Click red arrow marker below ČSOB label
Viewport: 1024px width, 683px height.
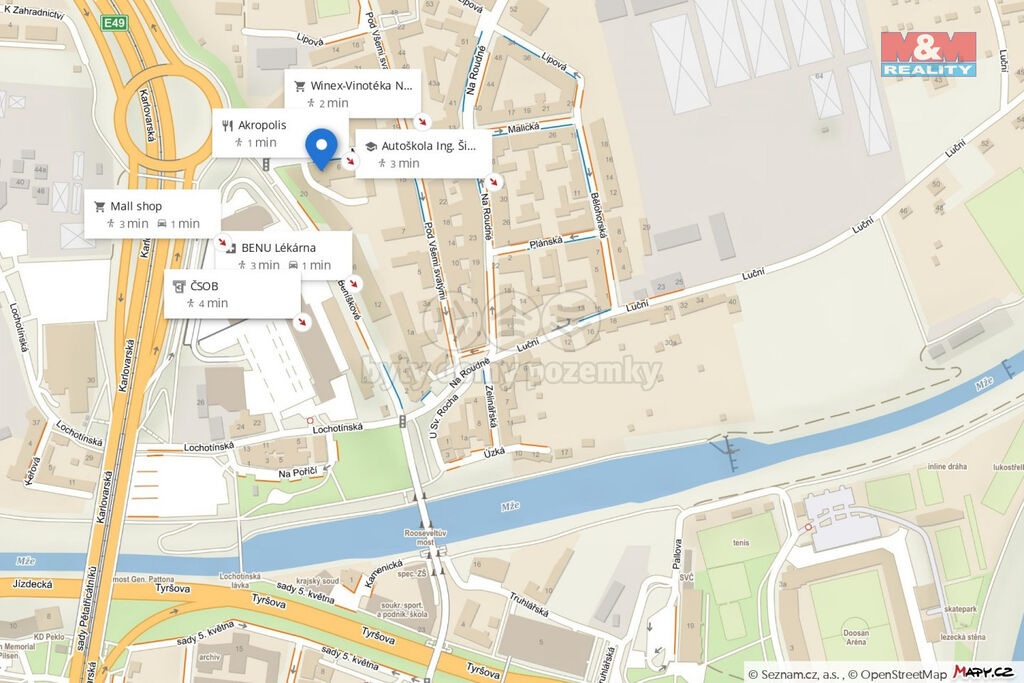[x=302, y=322]
